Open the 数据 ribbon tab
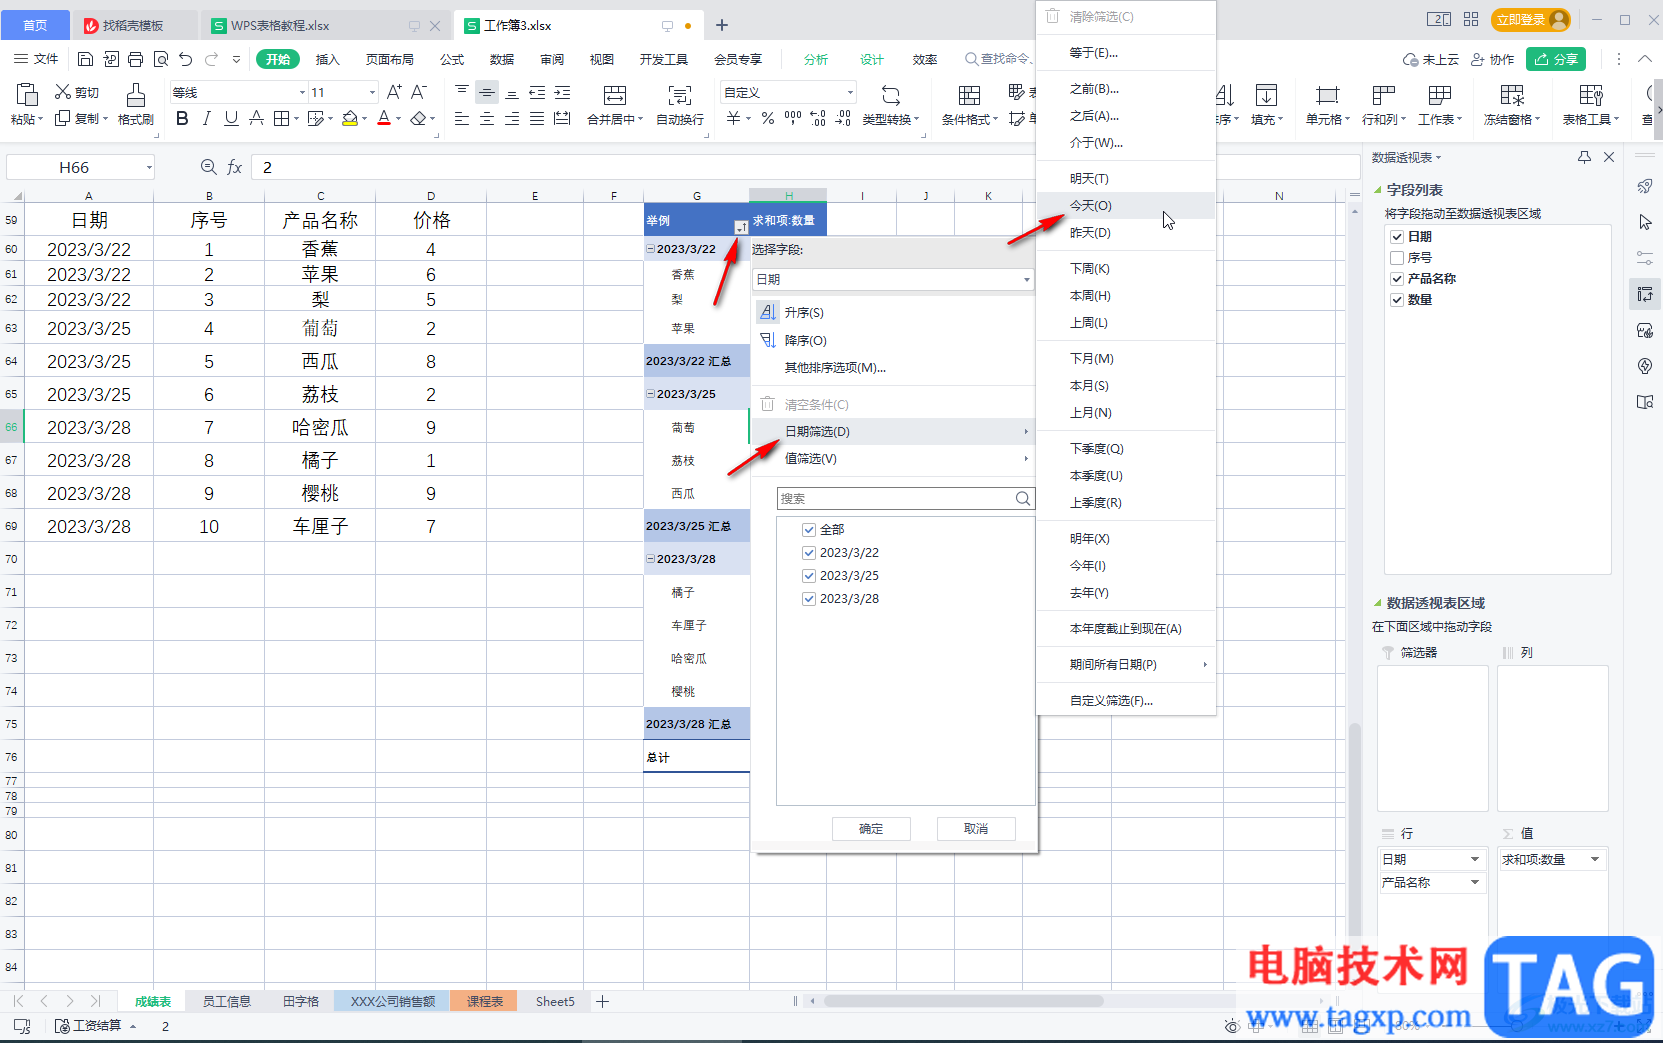Screen dimensions: 1663x1043 [502, 60]
